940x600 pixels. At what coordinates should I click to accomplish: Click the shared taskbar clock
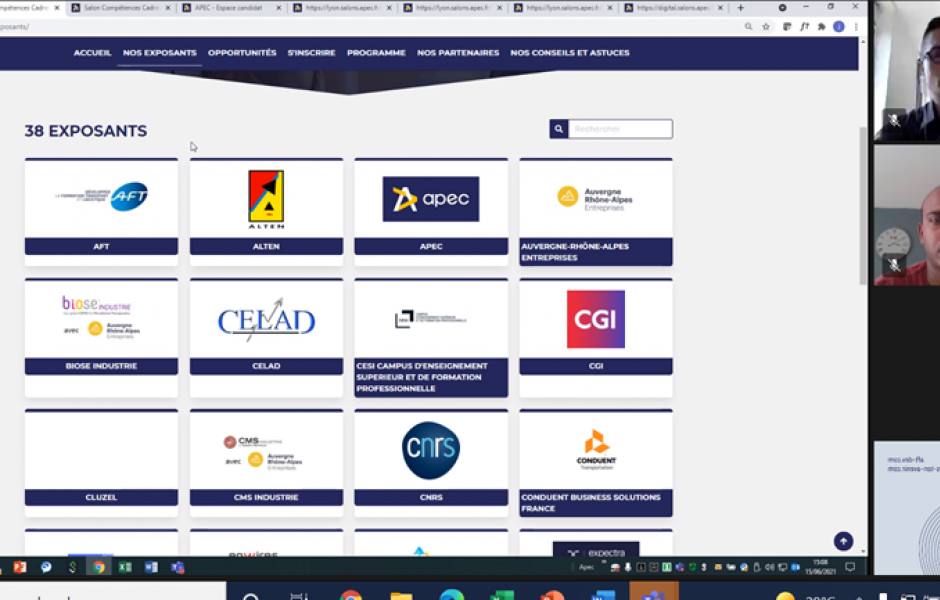pyautogui.click(x=820, y=567)
